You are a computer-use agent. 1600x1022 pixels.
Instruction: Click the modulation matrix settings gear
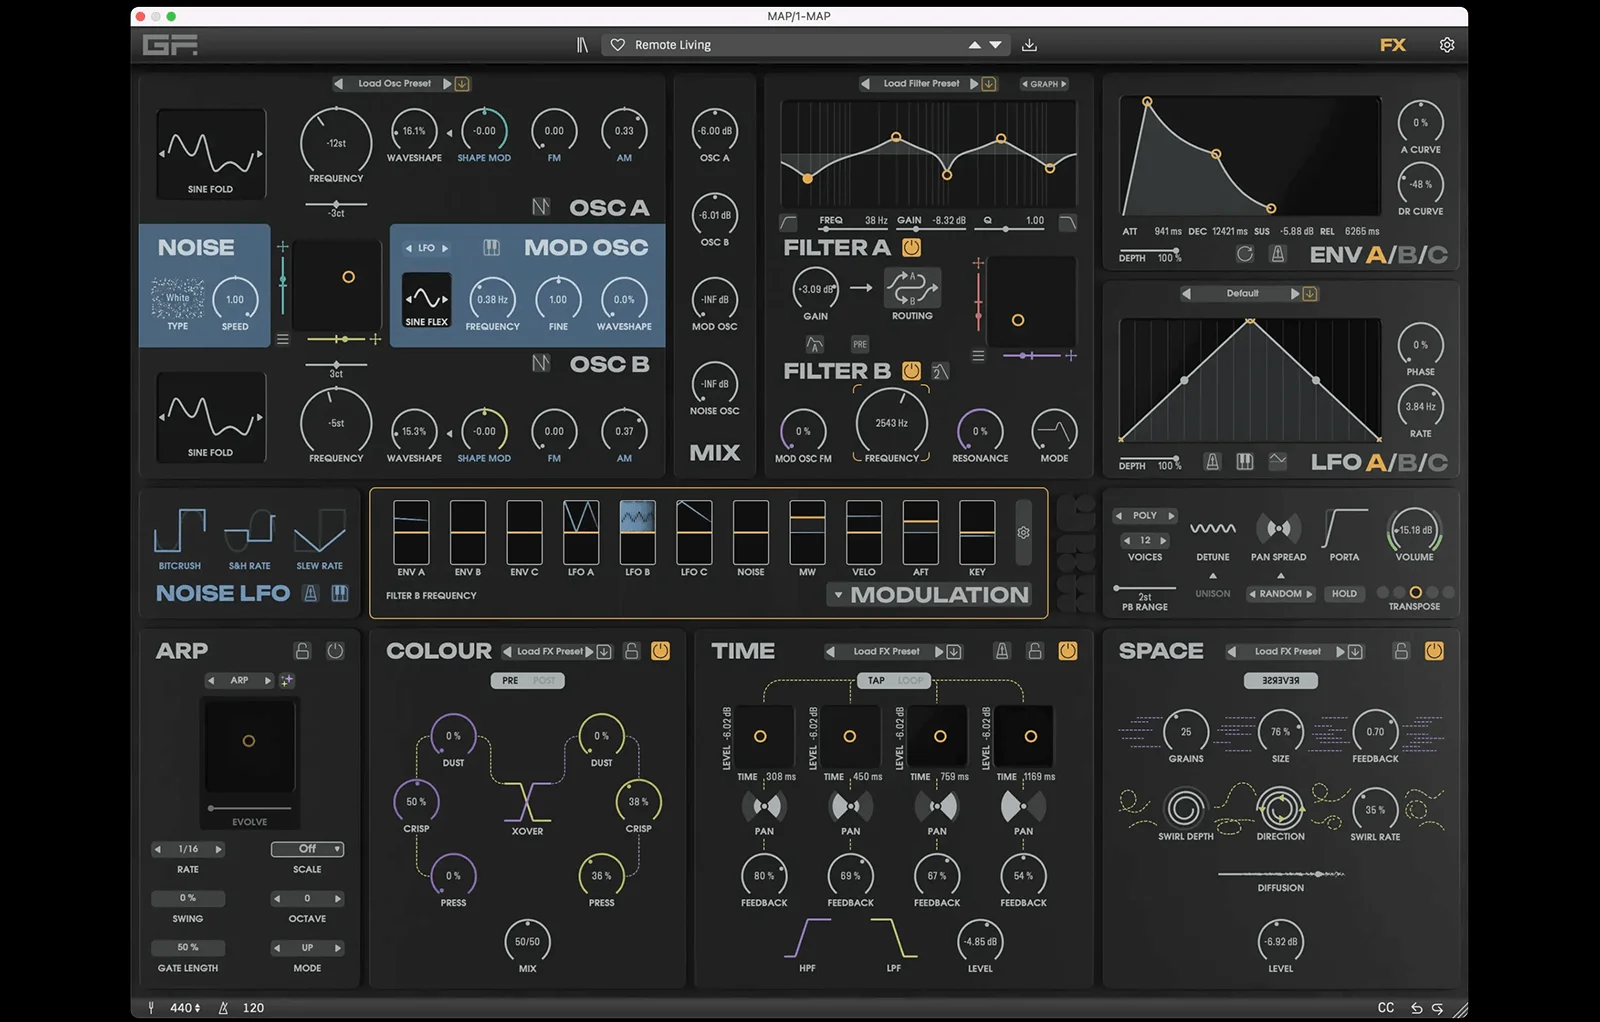pyautogui.click(x=1023, y=533)
